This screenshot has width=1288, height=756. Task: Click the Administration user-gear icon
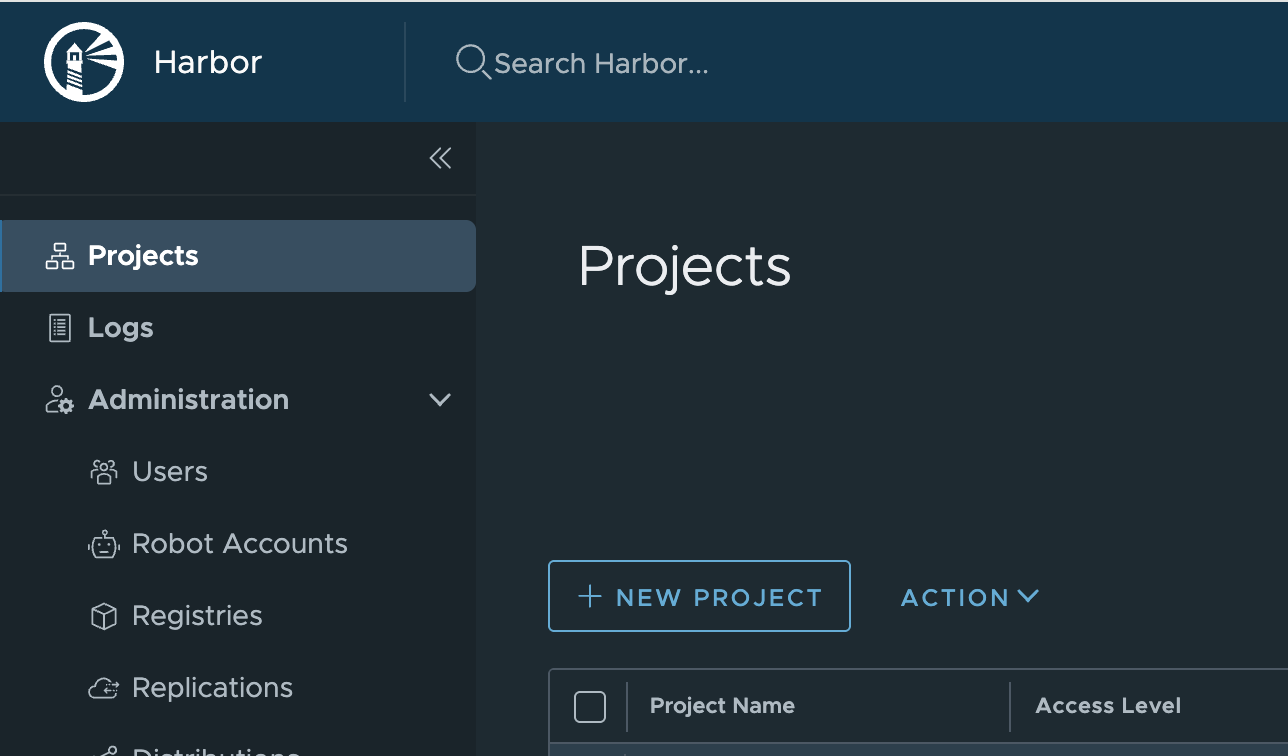coord(60,400)
